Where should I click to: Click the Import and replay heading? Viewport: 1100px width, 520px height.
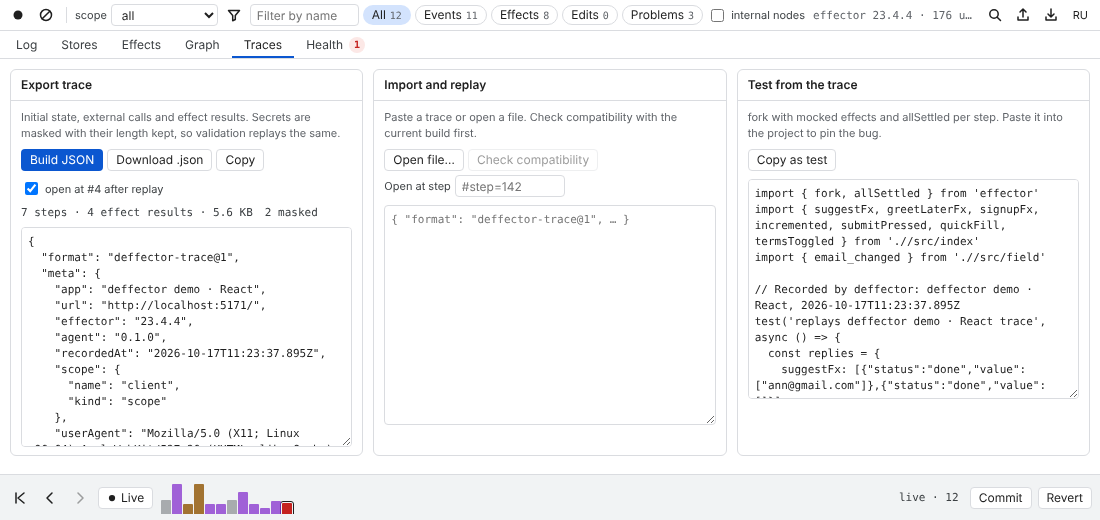(435, 85)
